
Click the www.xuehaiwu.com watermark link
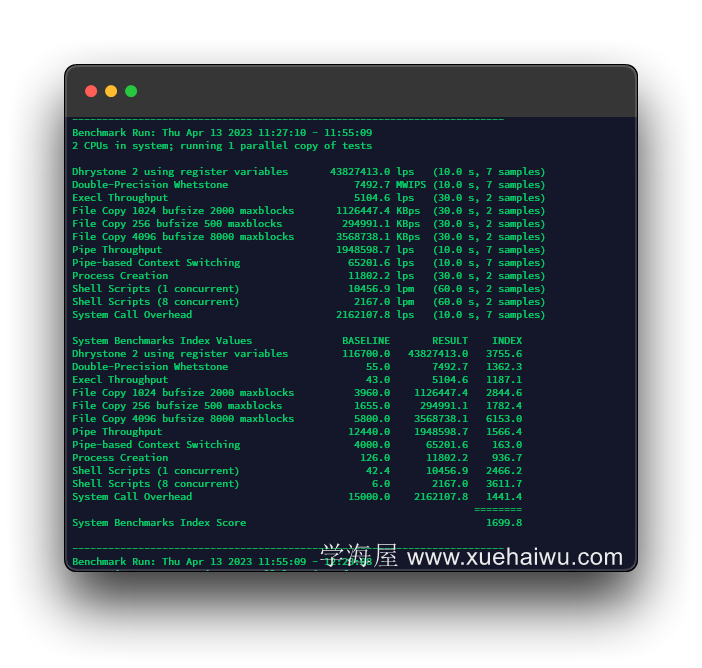tap(515, 557)
